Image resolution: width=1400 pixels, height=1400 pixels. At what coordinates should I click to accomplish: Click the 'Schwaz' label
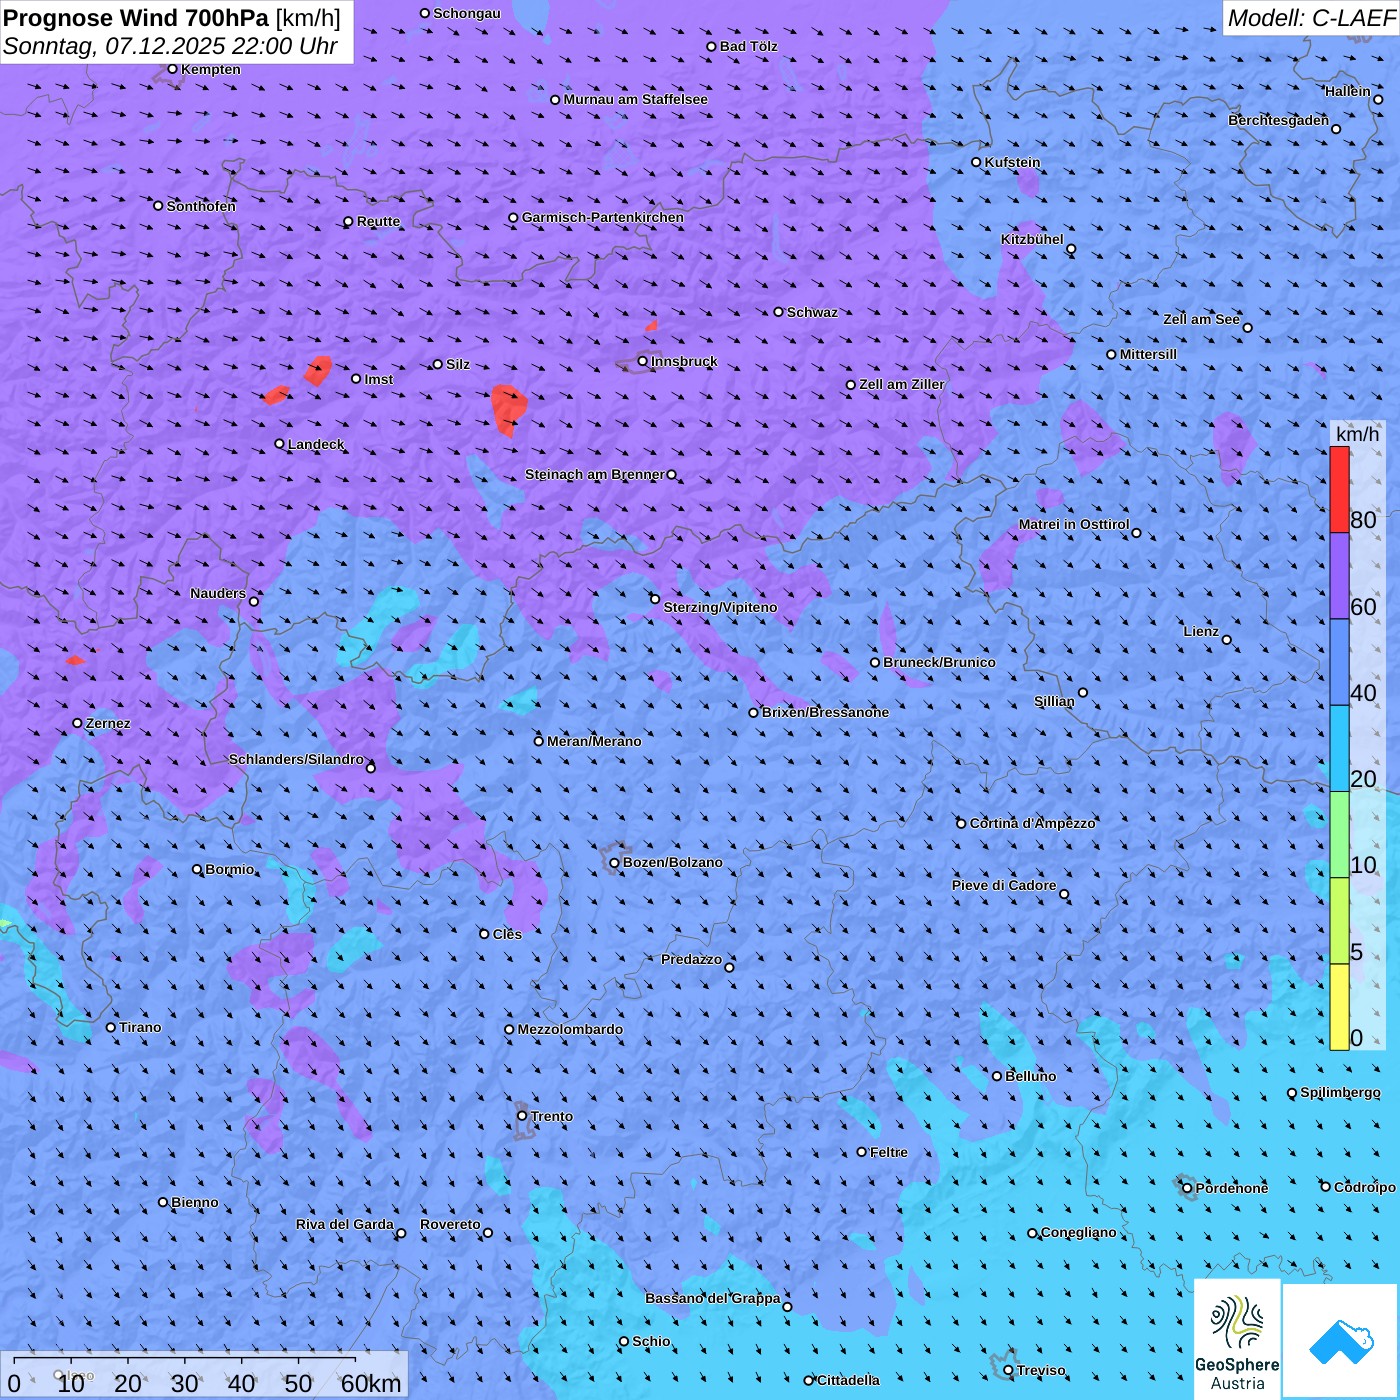812,312
